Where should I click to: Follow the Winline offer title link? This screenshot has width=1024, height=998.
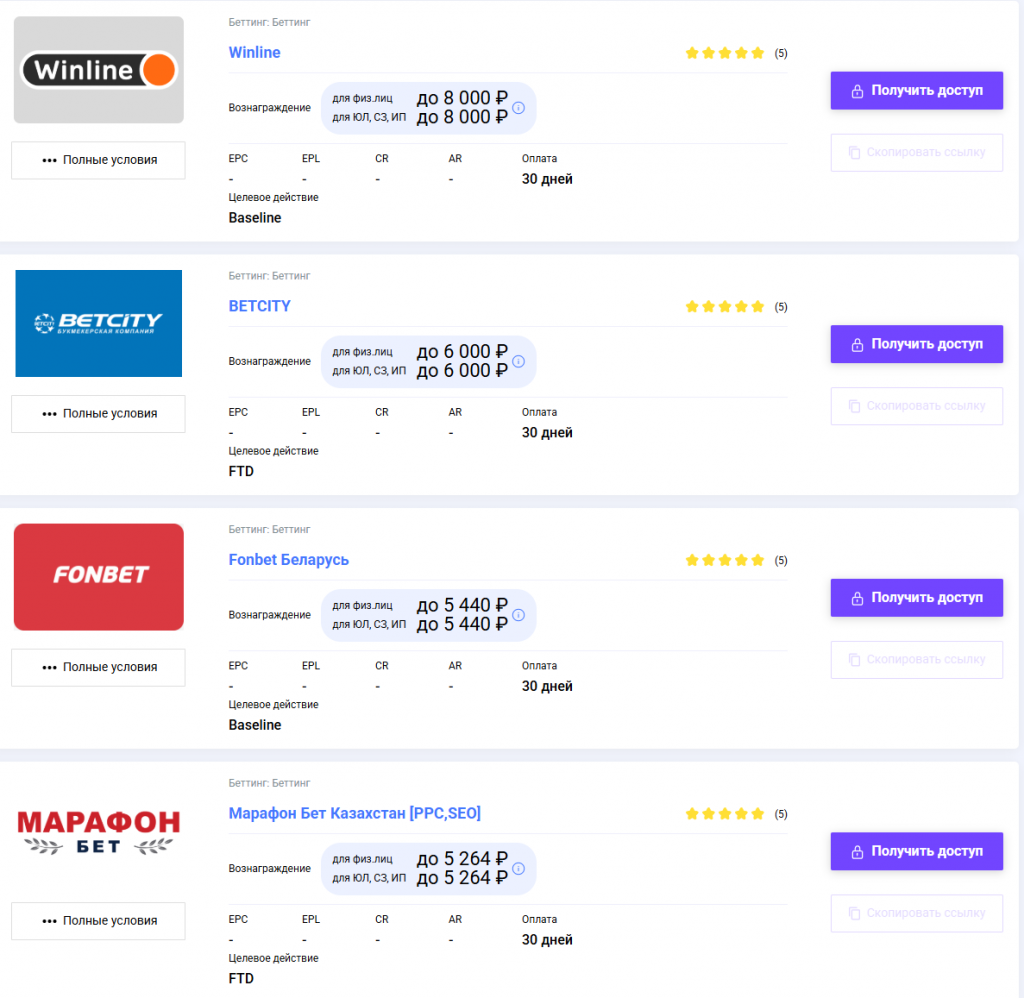click(x=254, y=52)
